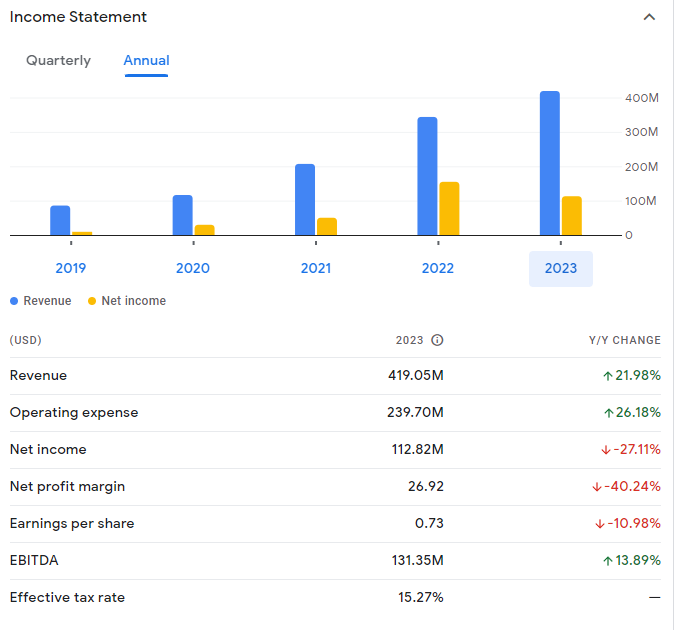Click the green up arrow for Revenue change
Viewport: 674px width, 630px height.
pyautogui.click(x=608, y=376)
